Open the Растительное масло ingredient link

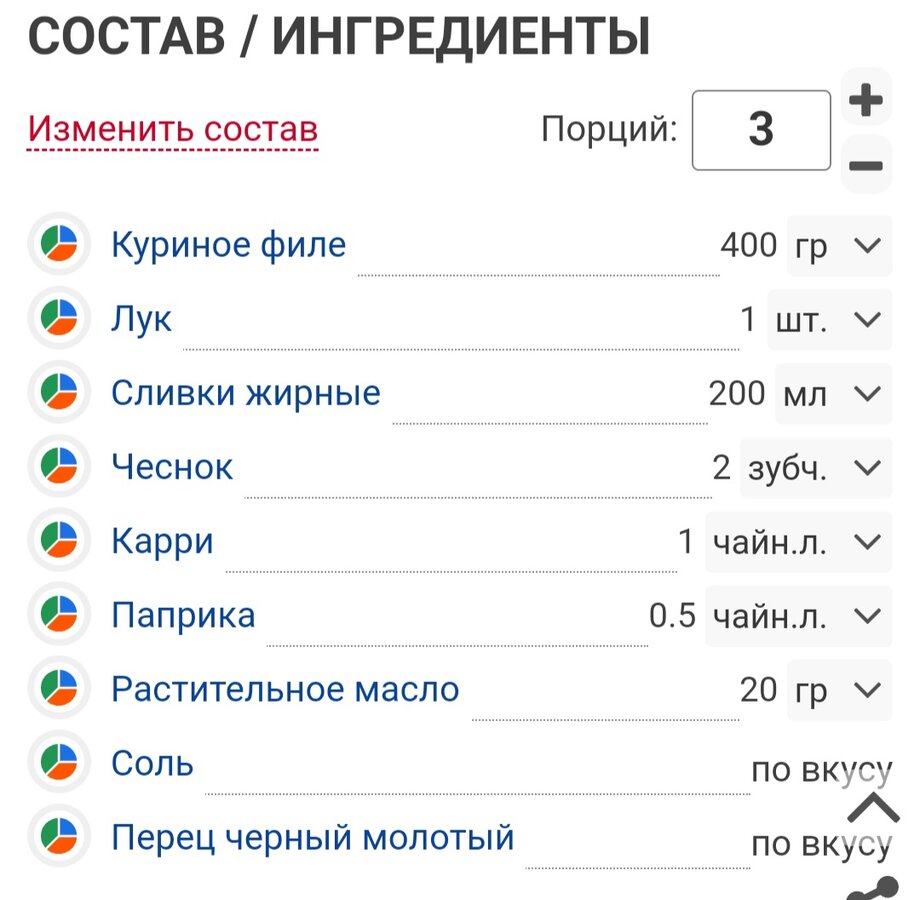[x=285, y=689]
